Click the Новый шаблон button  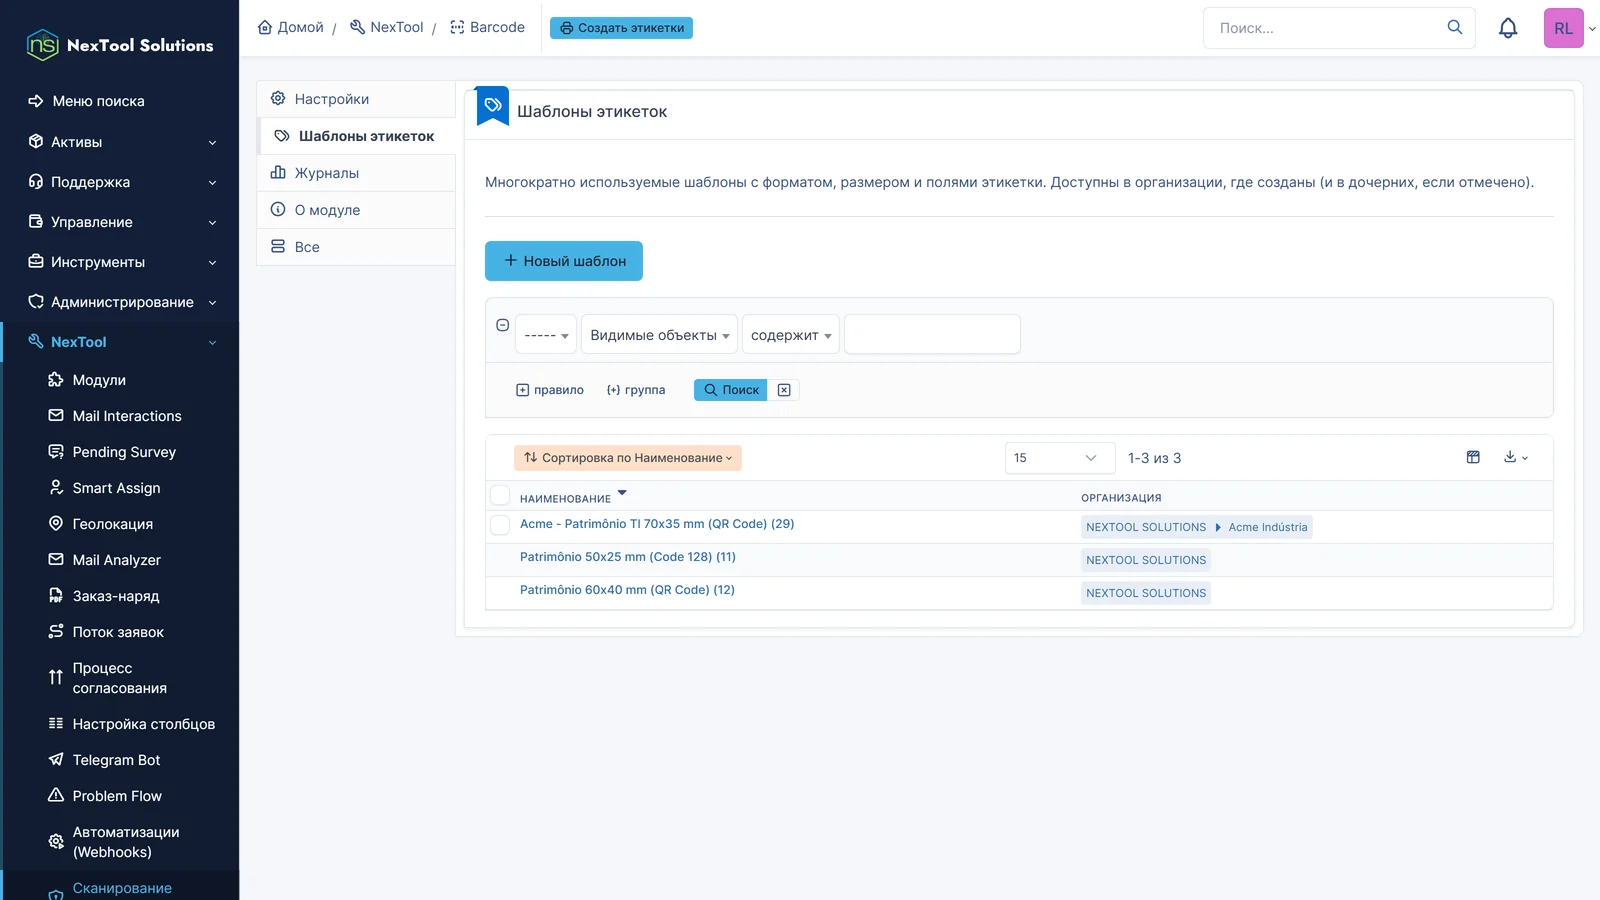pyautogui.click(x=564, y=261)
